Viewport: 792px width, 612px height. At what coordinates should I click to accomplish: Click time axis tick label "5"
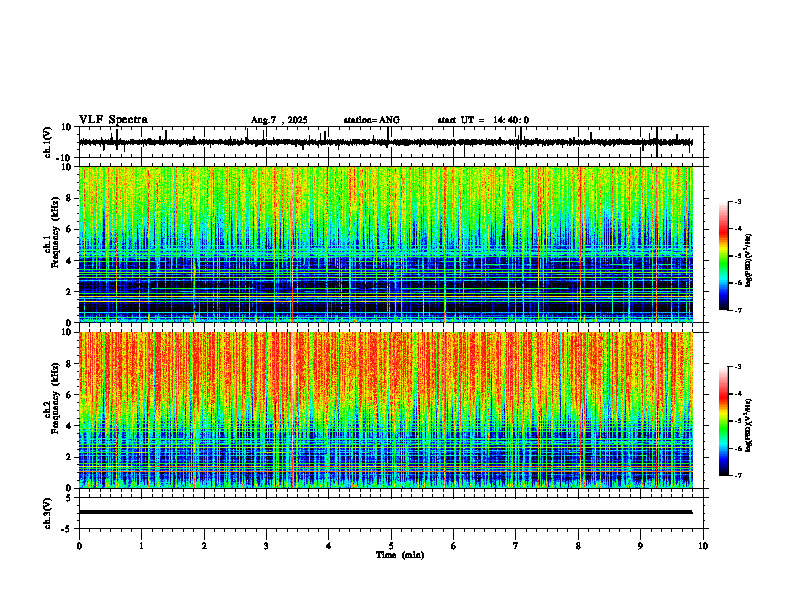(x=391, y=546)
